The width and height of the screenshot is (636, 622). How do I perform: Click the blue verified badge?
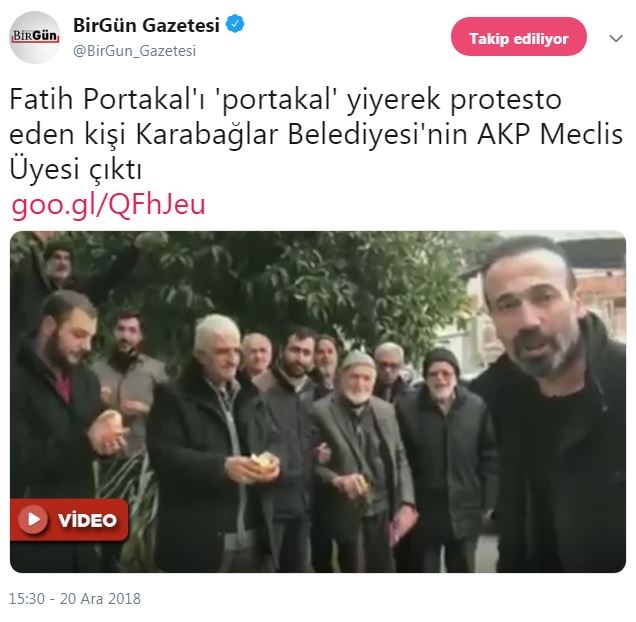235,24
